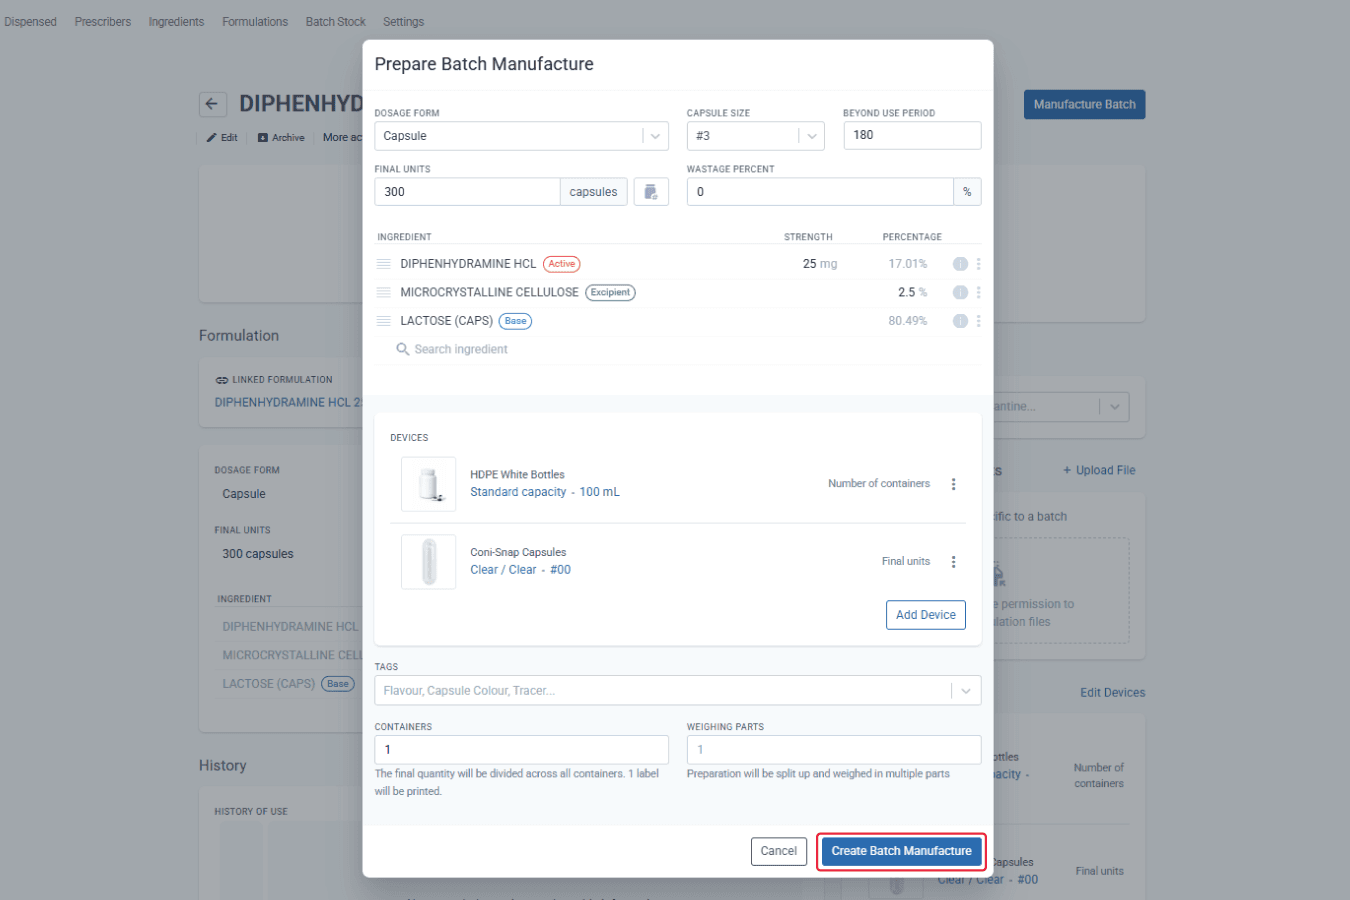1350x900 pixels.
Task: Click the Coni-Snap Capsules thumbnail
Action: [x=428, y=562]
